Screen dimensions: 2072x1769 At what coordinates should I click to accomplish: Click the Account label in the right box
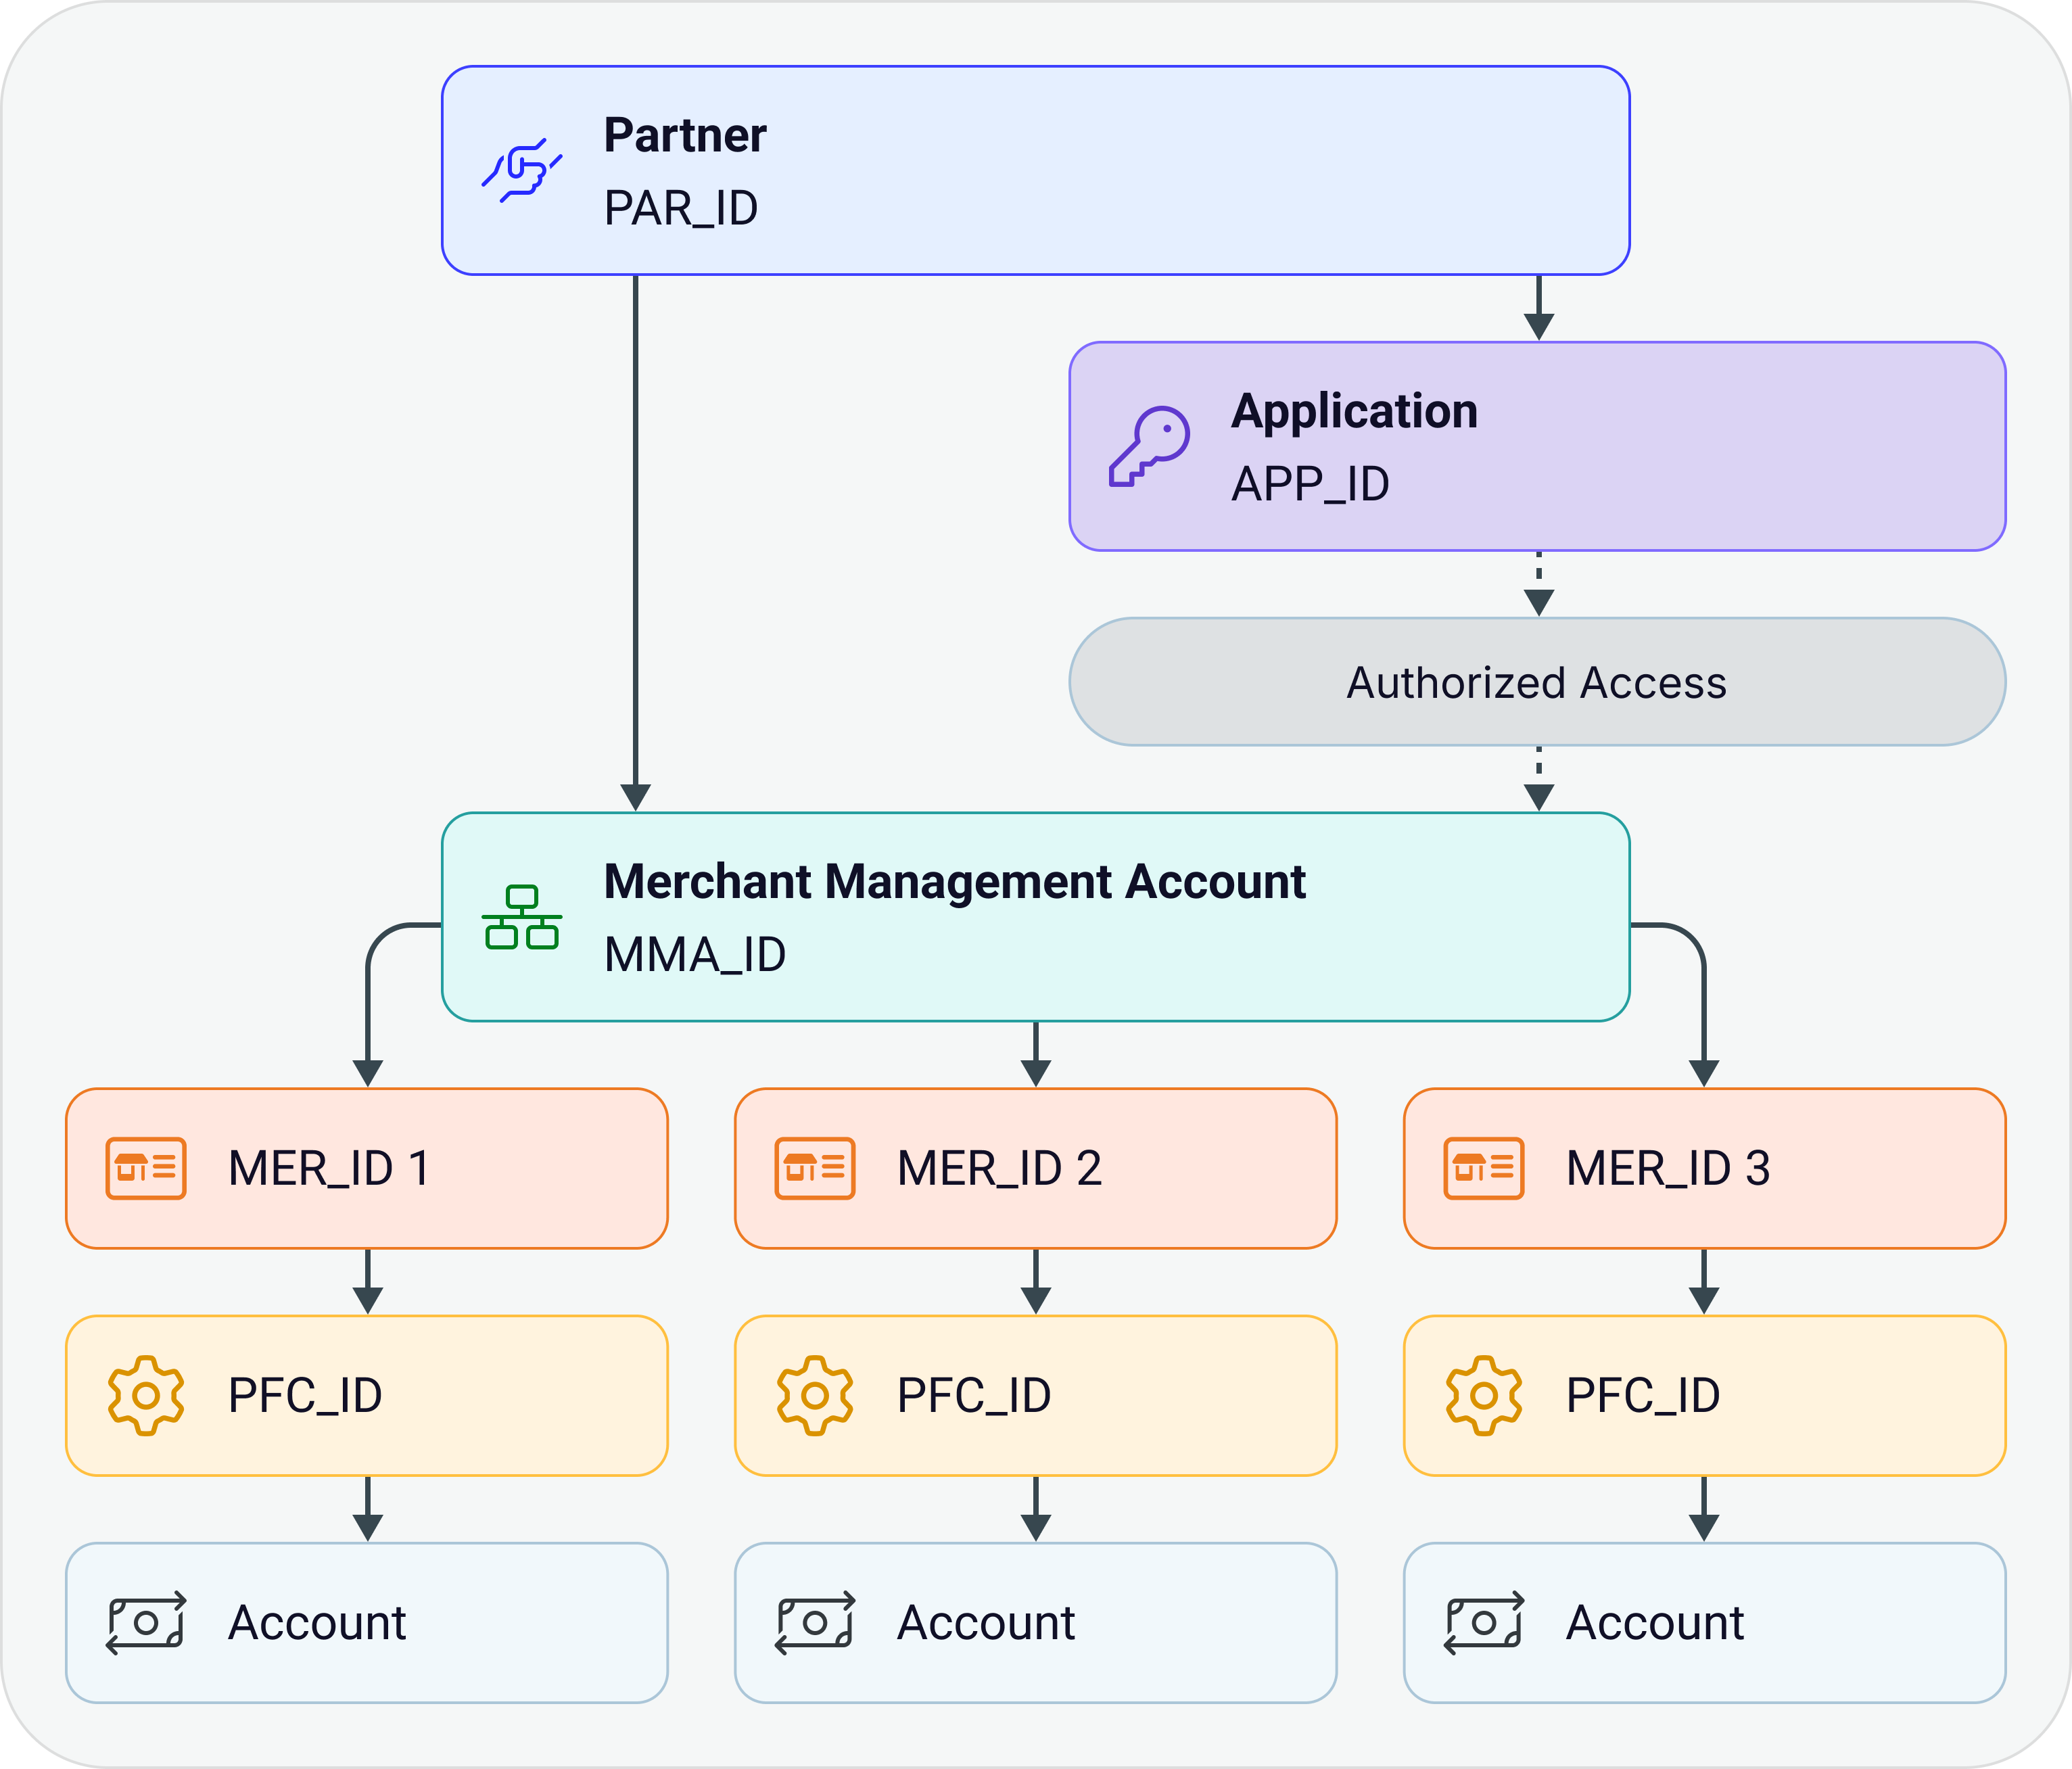(x=1655, y=1623)
